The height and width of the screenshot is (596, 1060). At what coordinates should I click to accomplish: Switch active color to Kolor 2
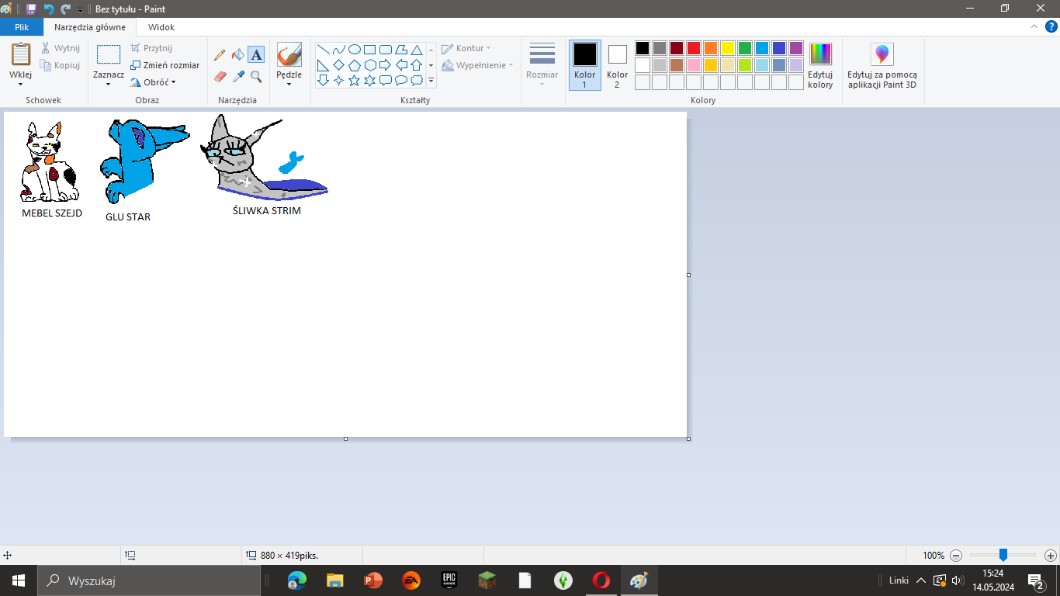point(617,65)
